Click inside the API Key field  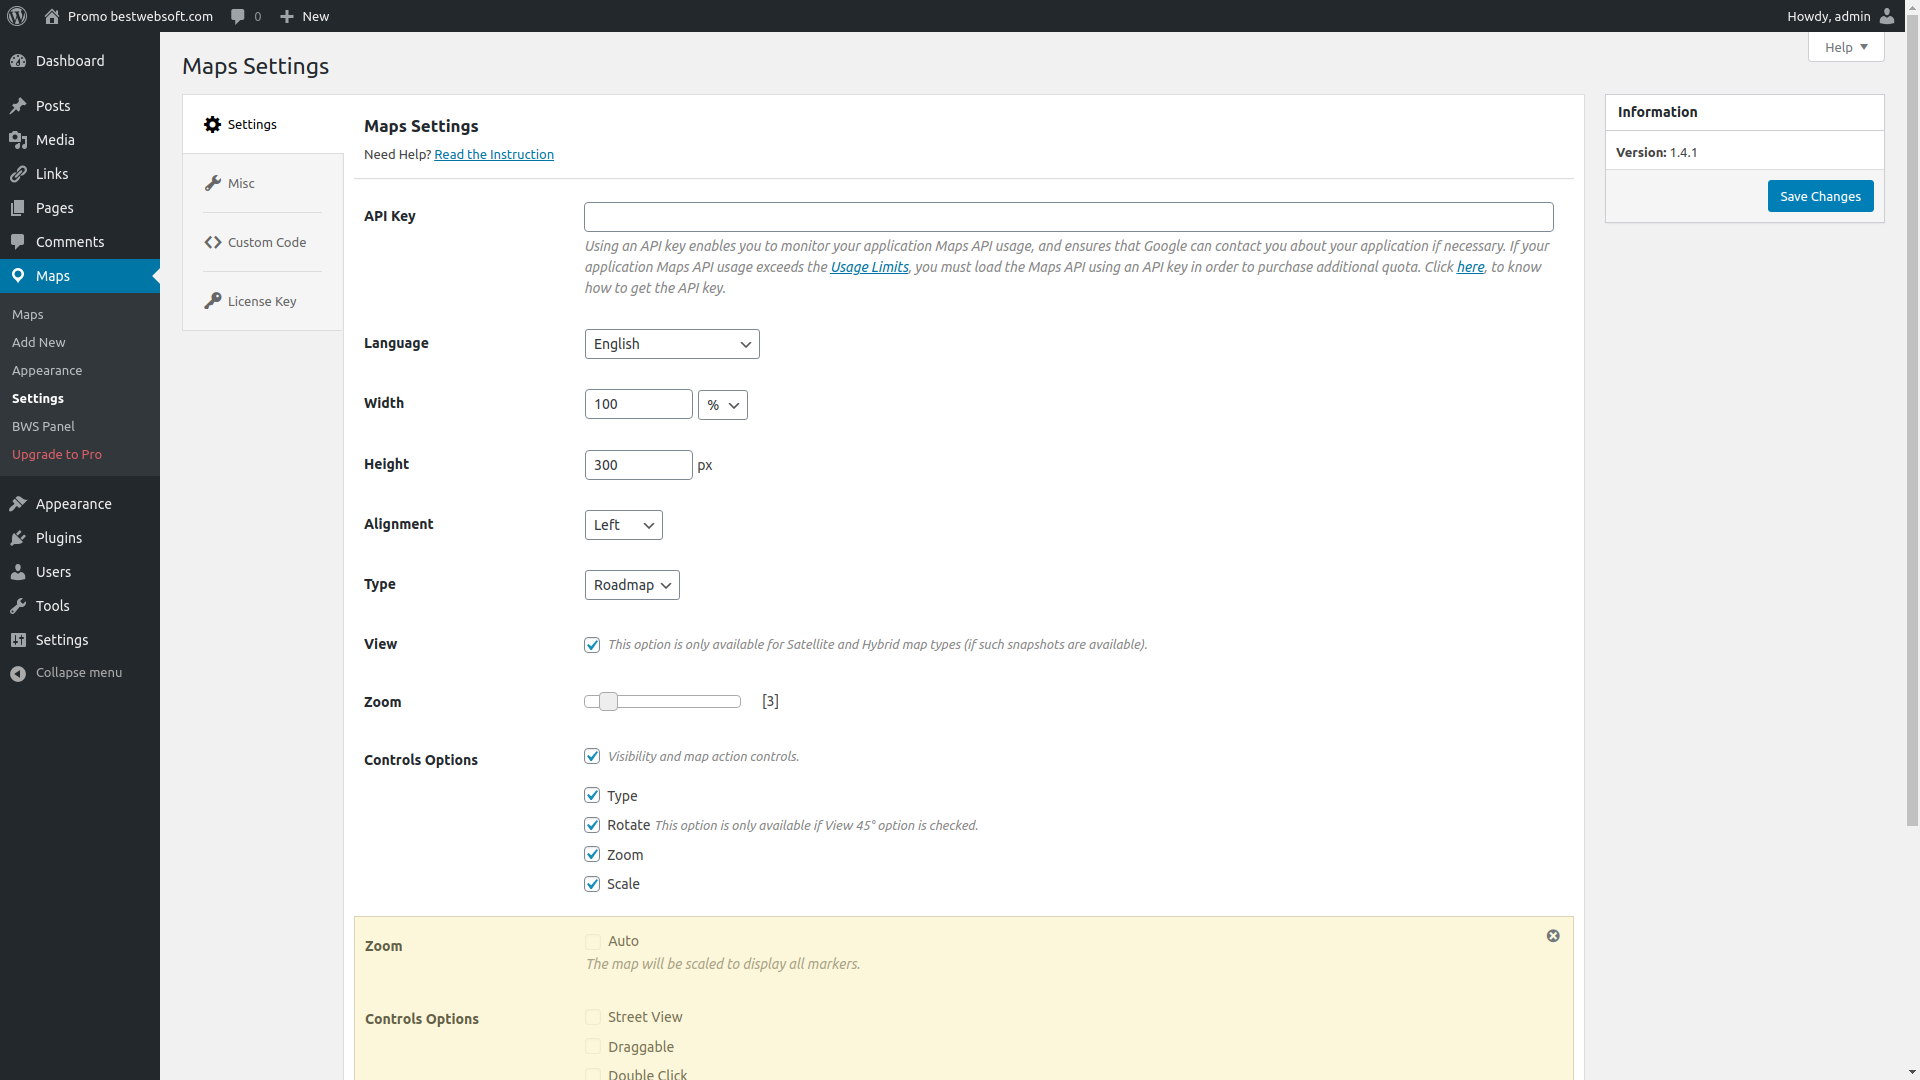coord(1069,217)
